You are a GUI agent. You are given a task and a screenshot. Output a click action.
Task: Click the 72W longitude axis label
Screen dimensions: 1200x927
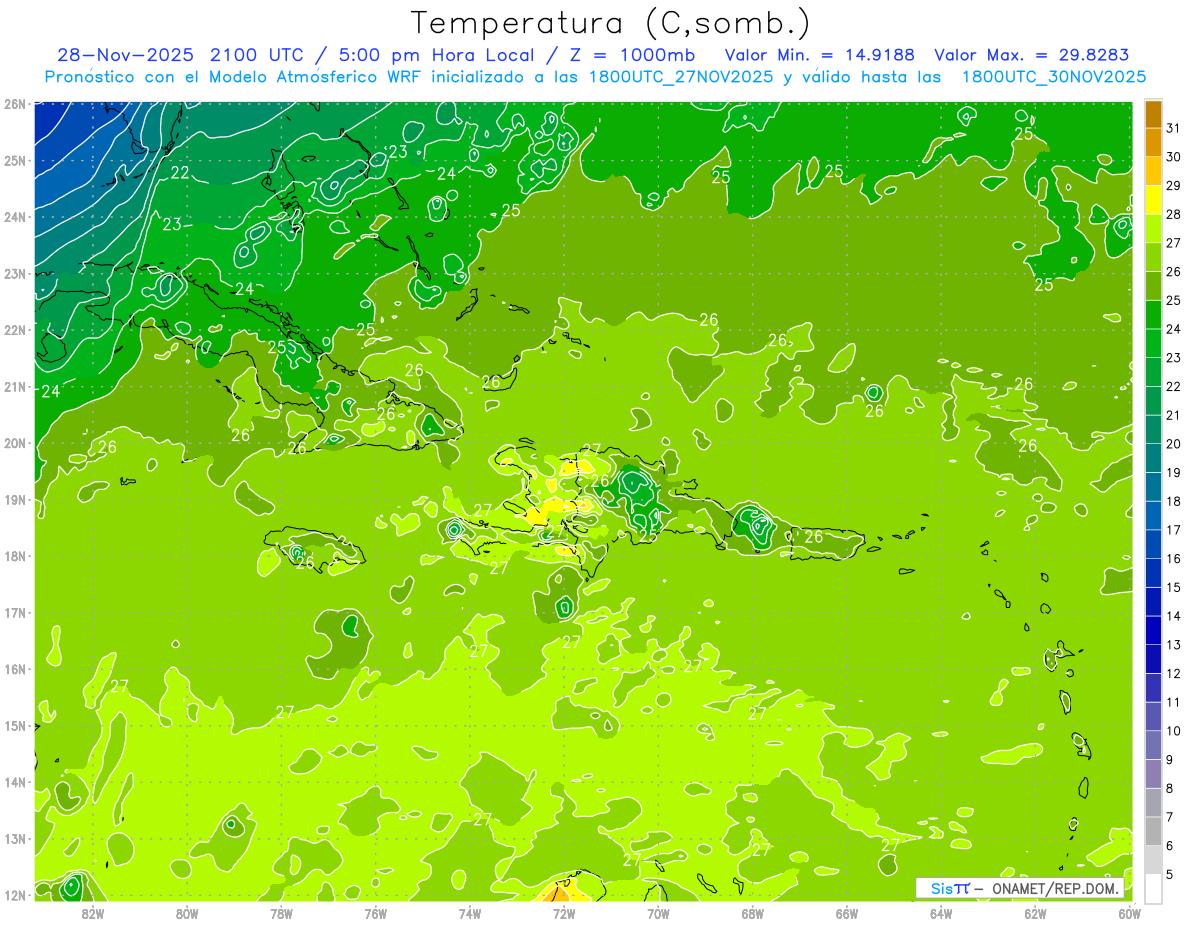pos(564,913)
